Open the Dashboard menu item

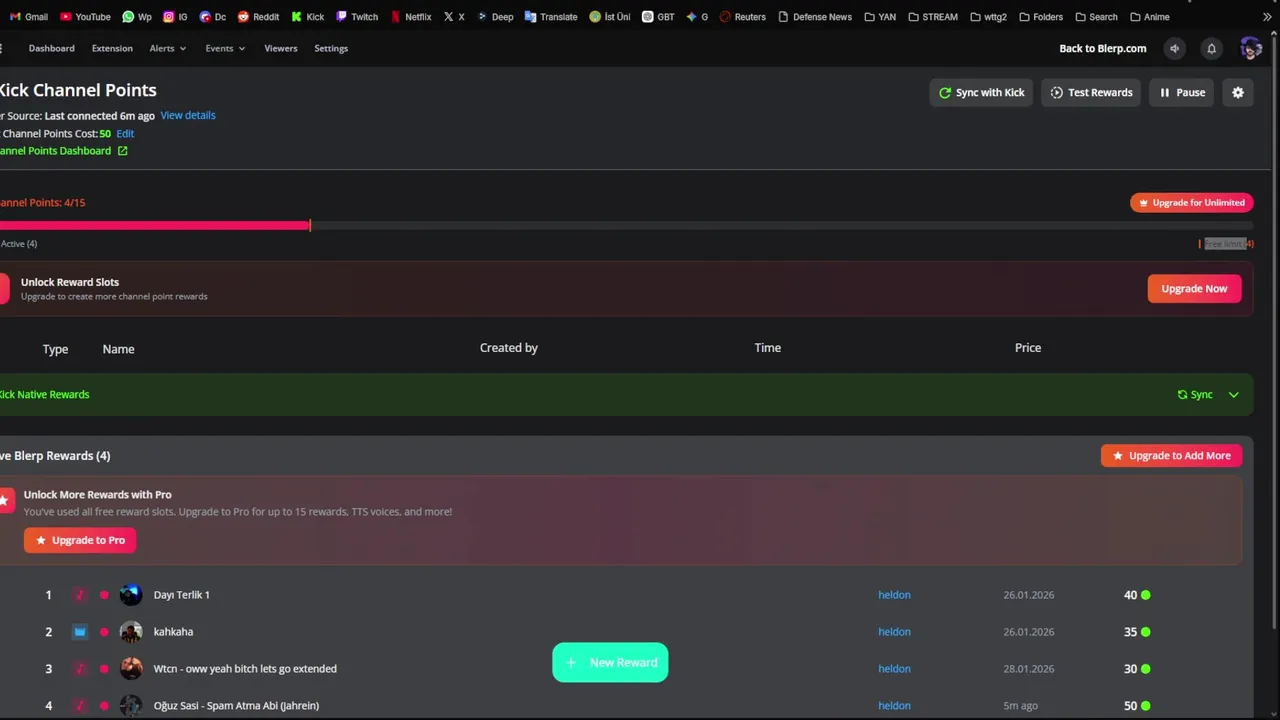51,48
